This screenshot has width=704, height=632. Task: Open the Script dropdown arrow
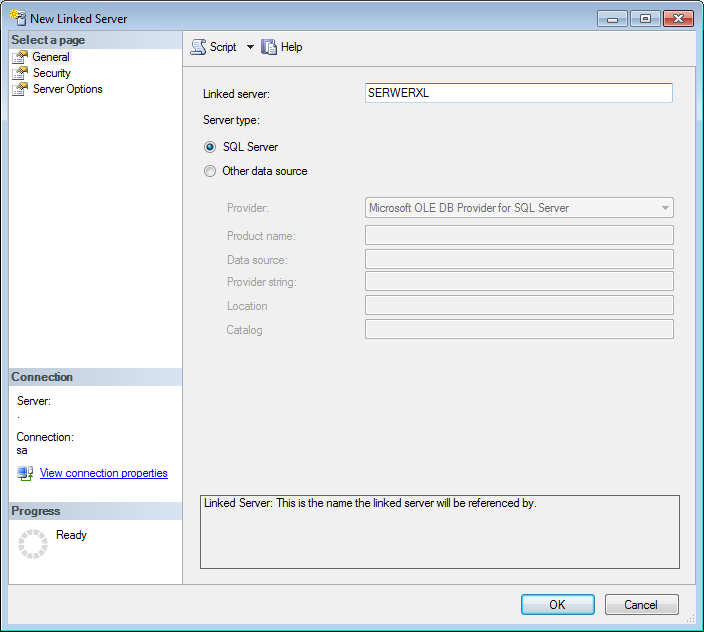coord(250,47)
